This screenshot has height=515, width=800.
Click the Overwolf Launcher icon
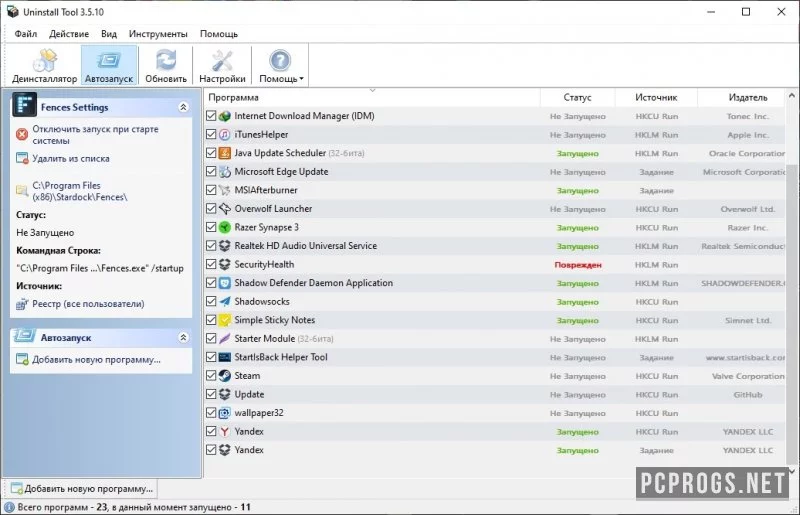pos(224,209)
